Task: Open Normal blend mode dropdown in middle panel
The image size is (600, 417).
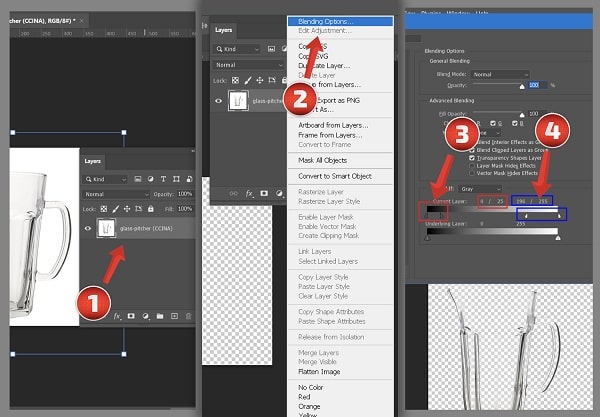Action: pyautogui.click(x=248, y=65)
